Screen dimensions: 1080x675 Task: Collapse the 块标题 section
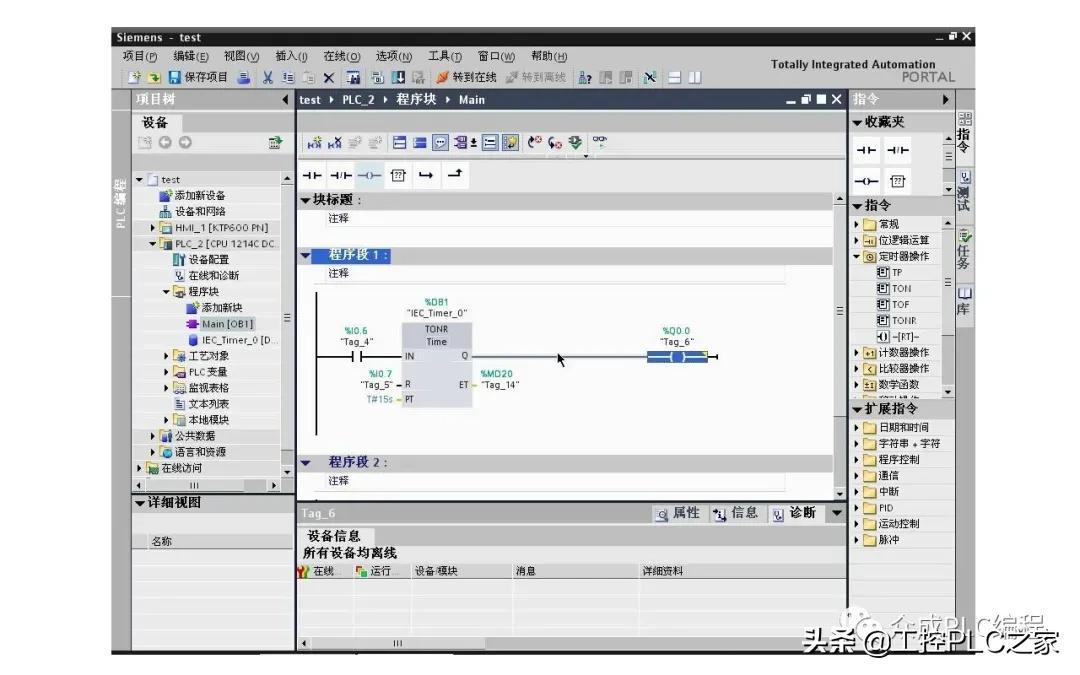coord(305,200)
